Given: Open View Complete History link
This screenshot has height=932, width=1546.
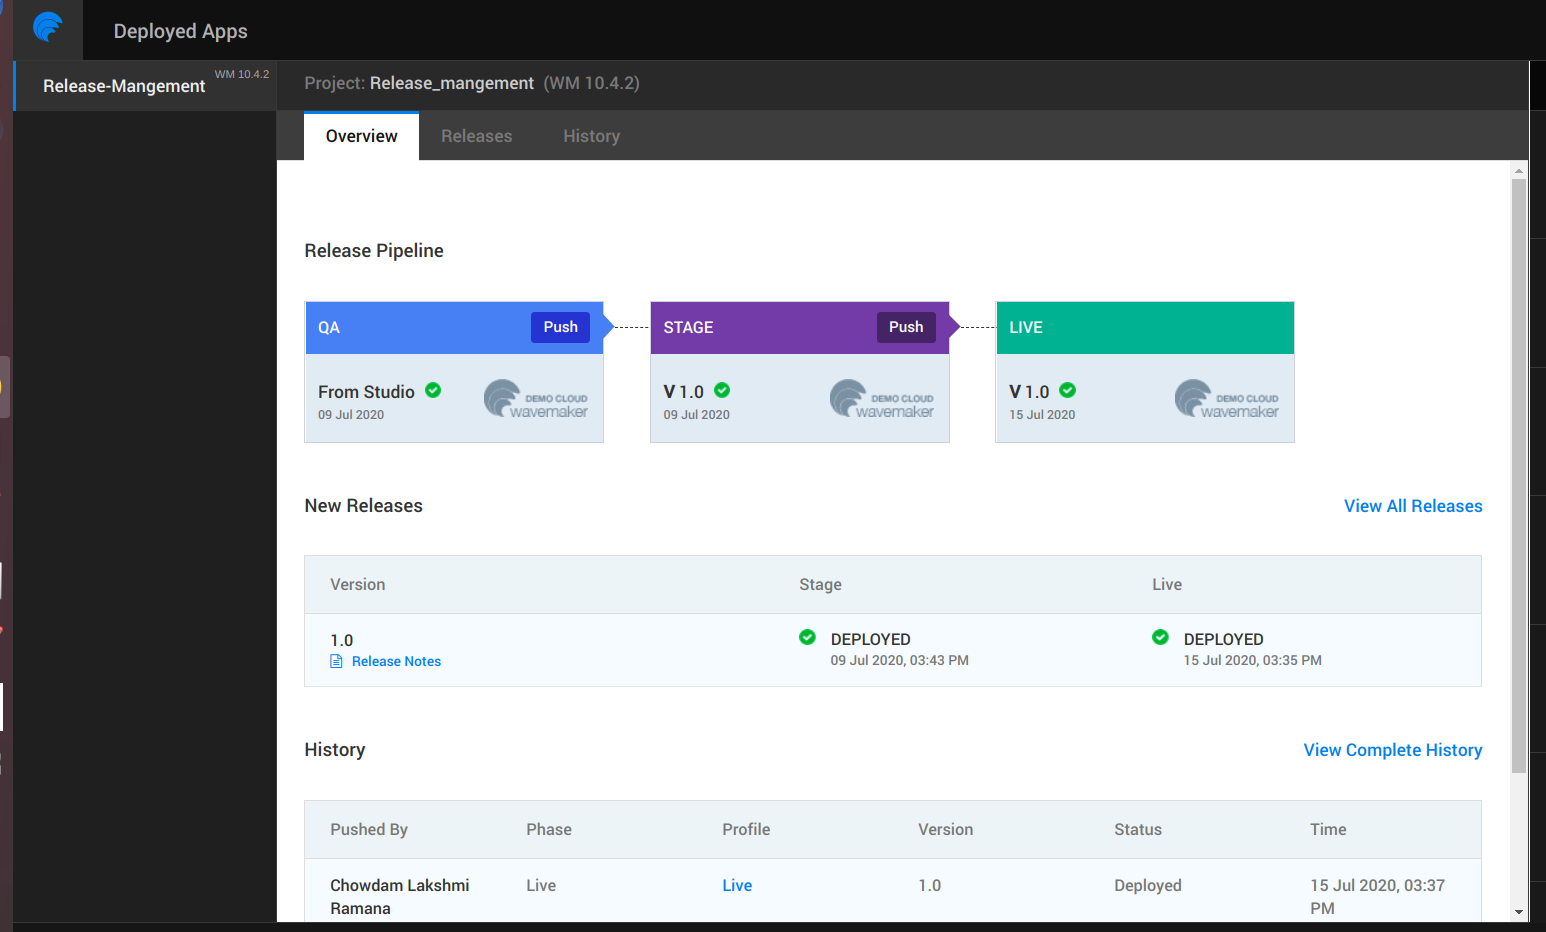Looking at the screenshot, I should coord(1392,750).
